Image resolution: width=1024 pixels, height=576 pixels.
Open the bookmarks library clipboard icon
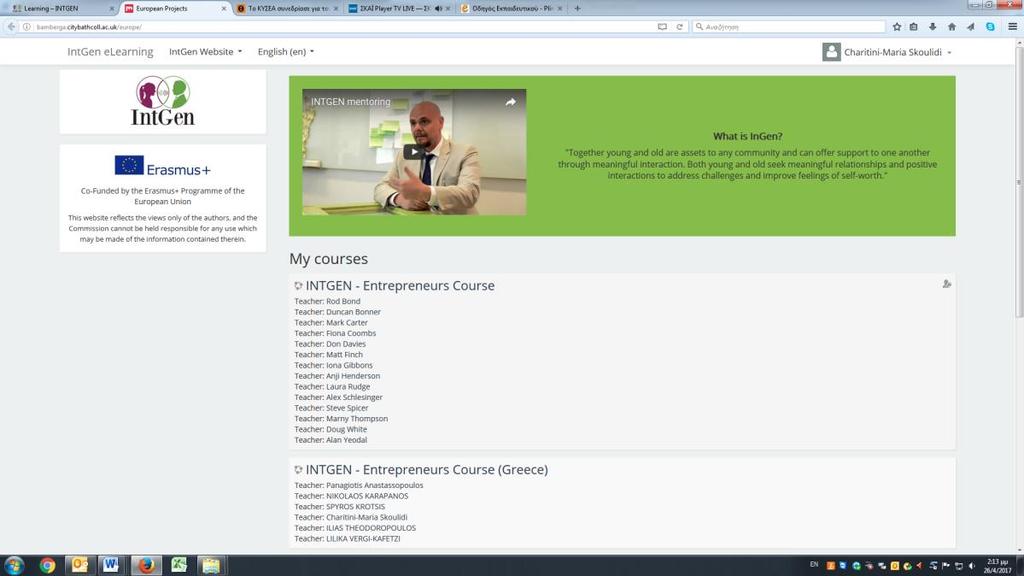914,27
